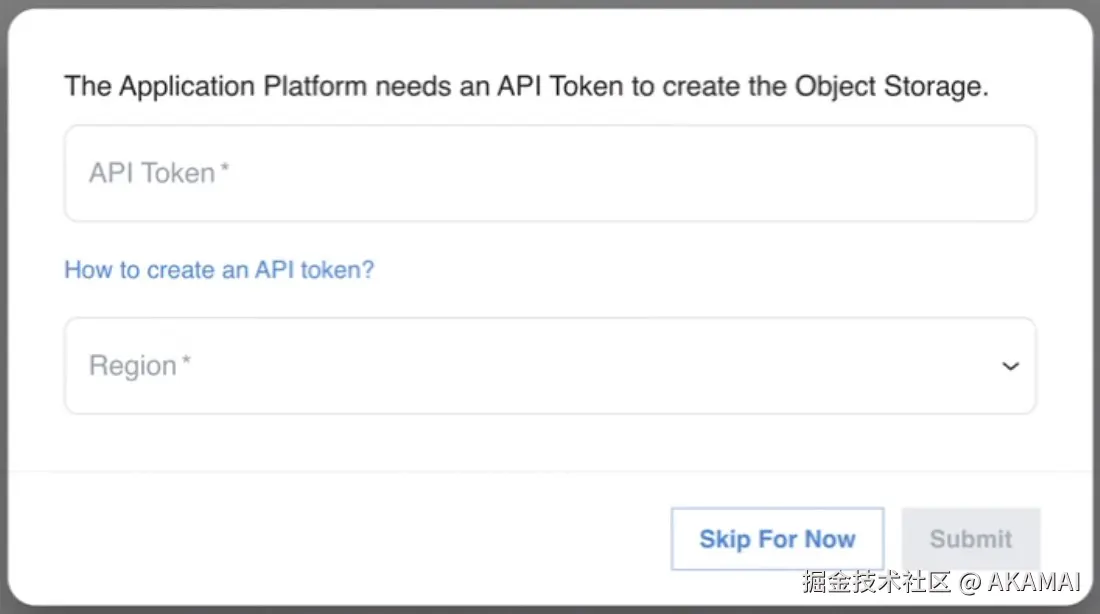Select the 'Region*' placeholder text

[133, 366]
